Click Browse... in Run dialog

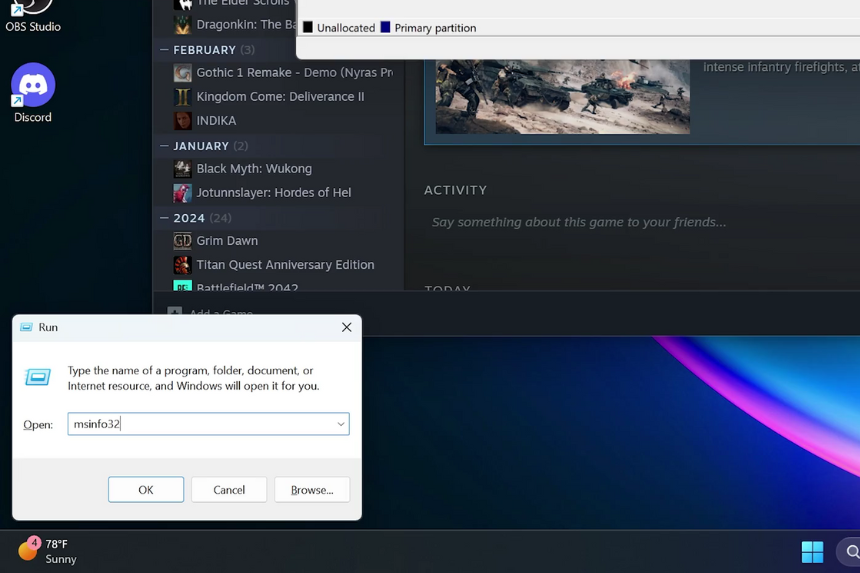pos(312,490)
